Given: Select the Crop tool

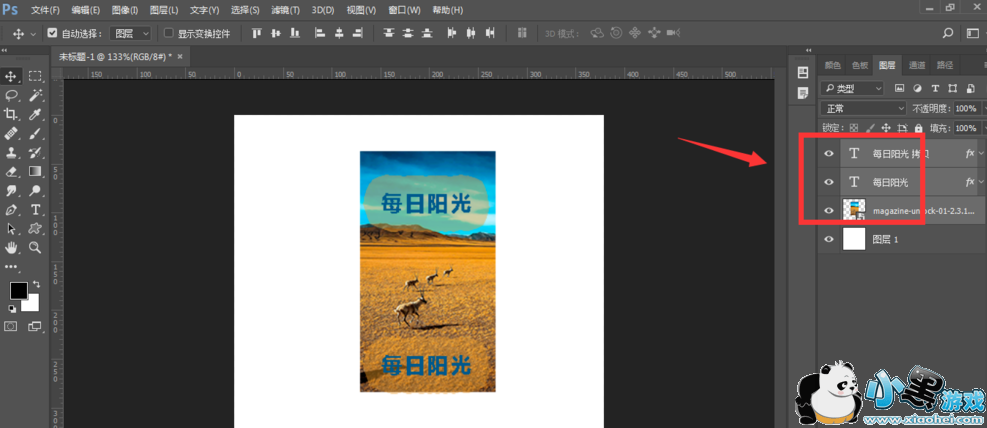Looking at the screenshot, I should click(x=12, y=114).
